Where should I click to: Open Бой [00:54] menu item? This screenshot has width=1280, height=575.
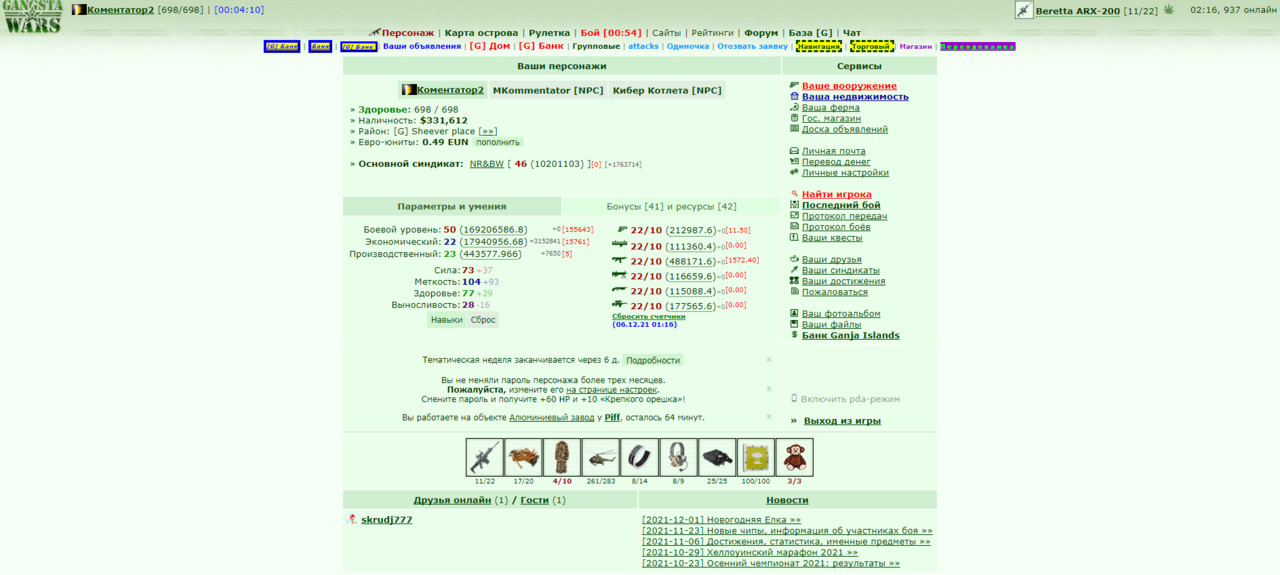[x=611, y=33]
